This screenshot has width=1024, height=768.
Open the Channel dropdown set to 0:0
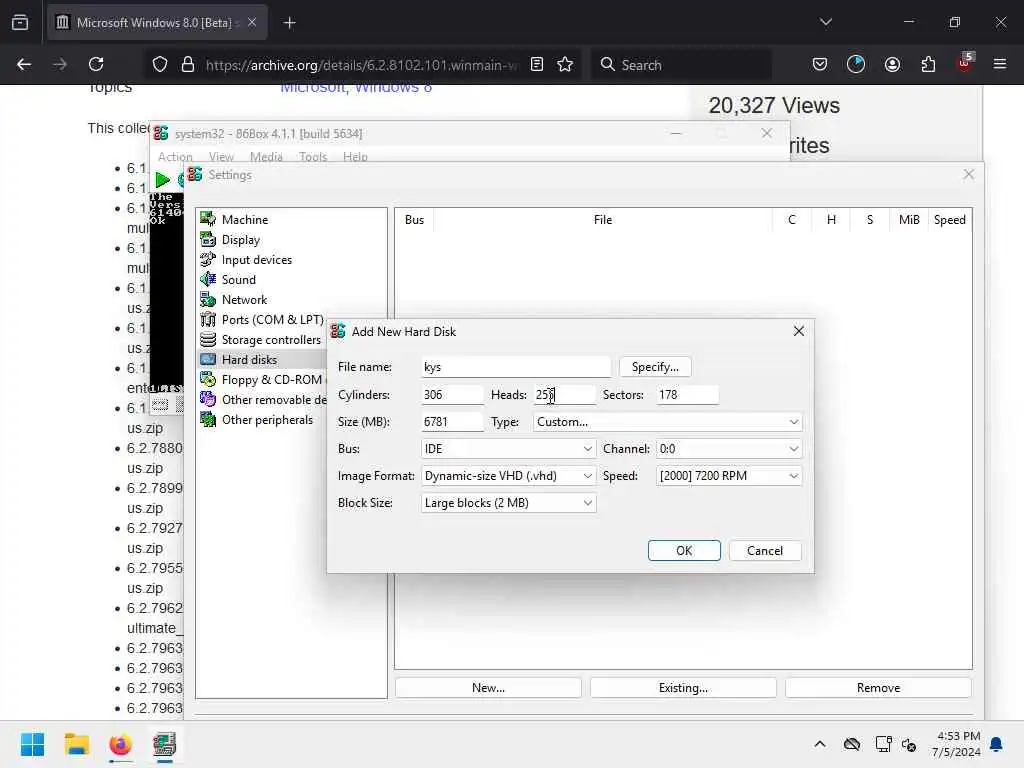pyautogui.click(x=728, y=449)
